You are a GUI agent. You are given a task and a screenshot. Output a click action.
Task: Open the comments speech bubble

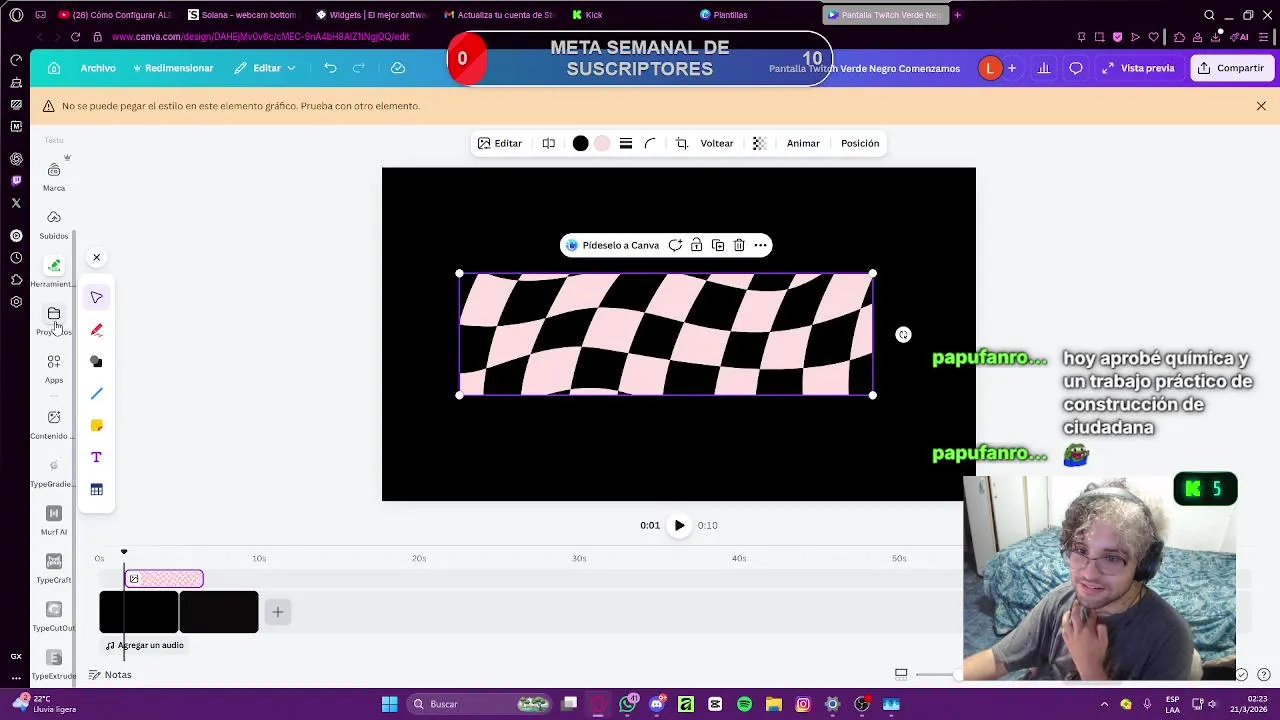1076,68
